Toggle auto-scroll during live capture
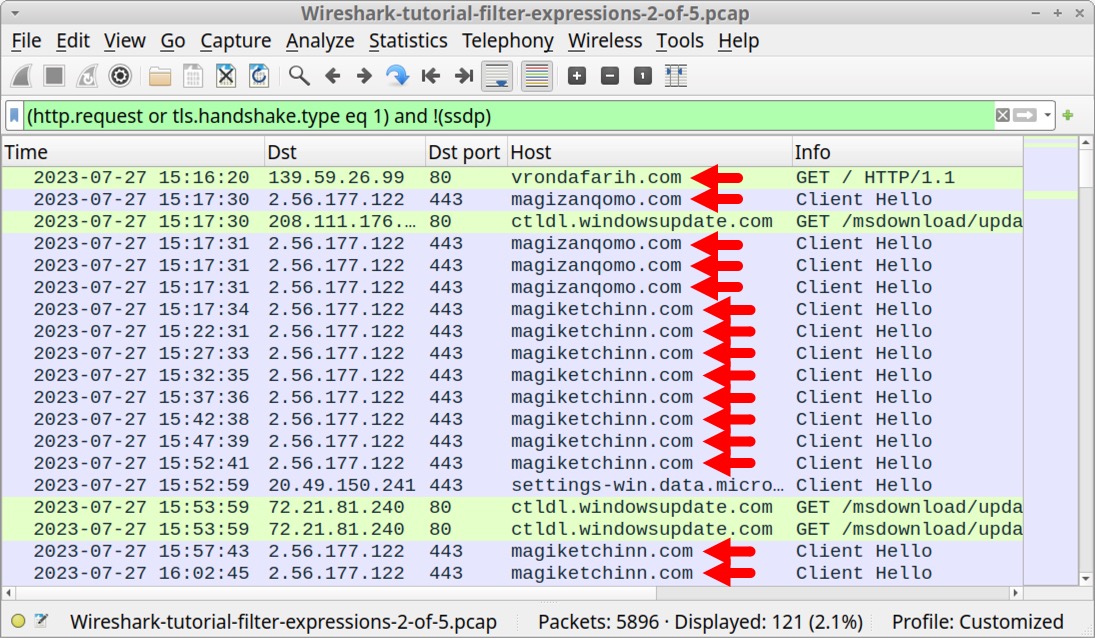 [497, 75]
